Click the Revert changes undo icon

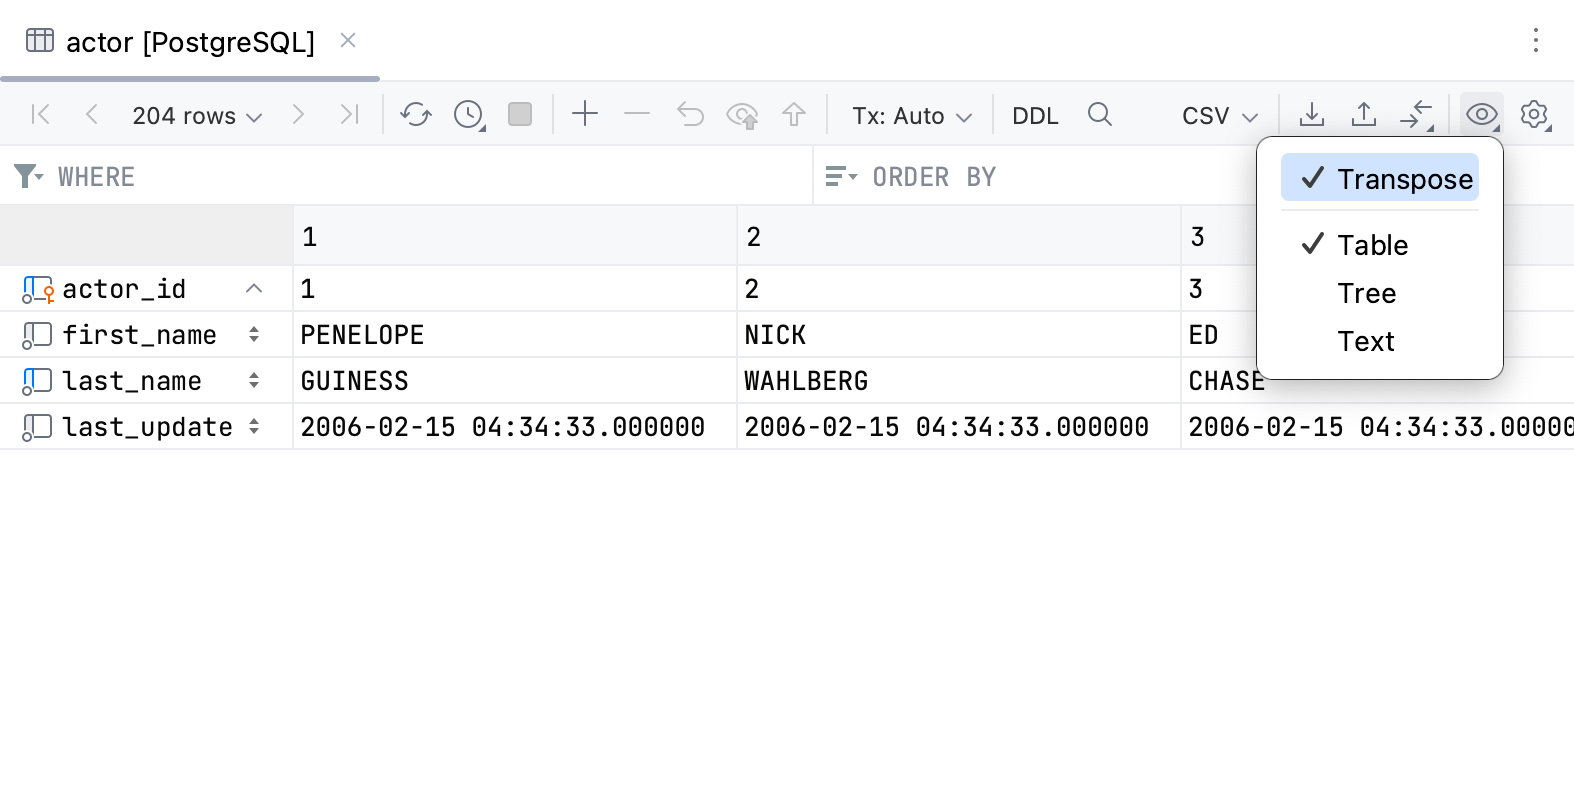[x=690, y=115]
